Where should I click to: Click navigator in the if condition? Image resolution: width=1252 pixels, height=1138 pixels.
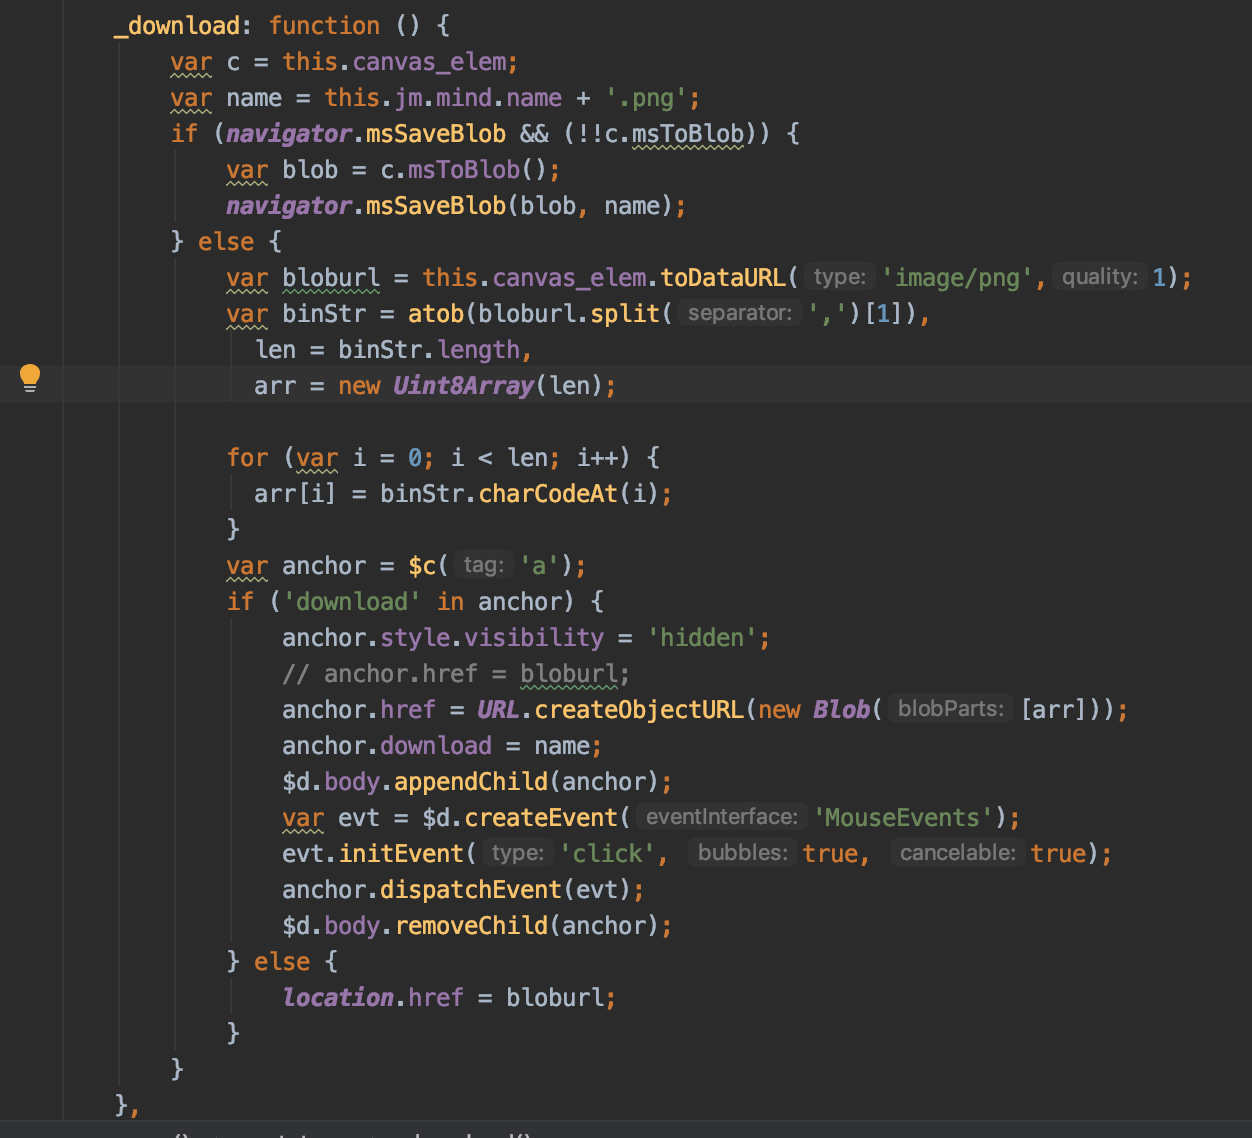[289, 134]
